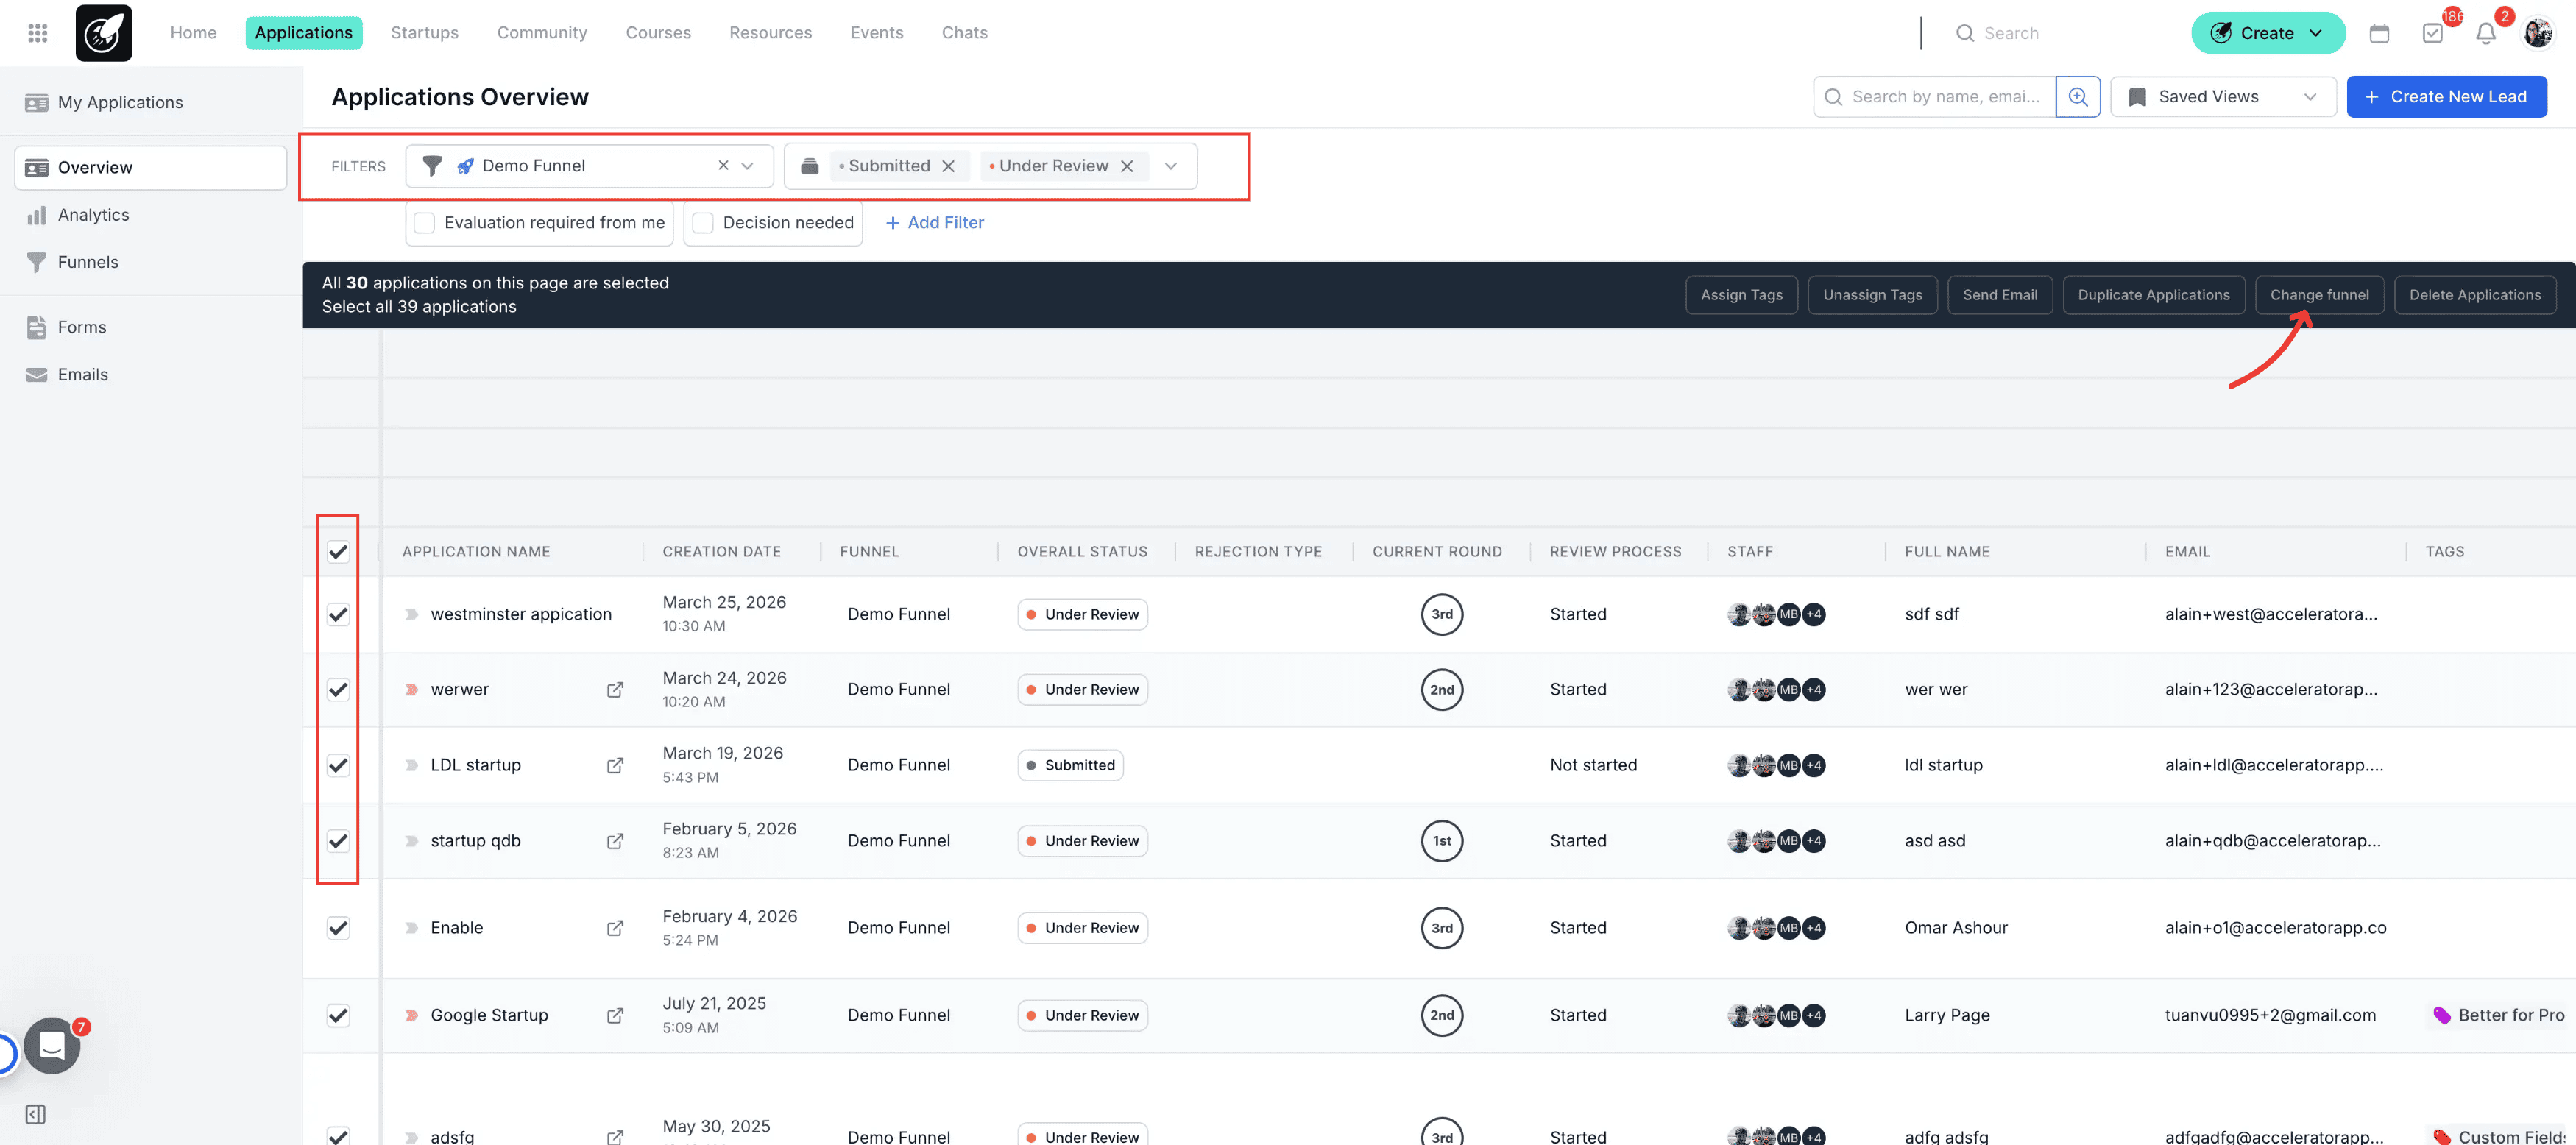2576x1145 pixels.
Task: Open the chat support bubble
Action: (51, 1046)
